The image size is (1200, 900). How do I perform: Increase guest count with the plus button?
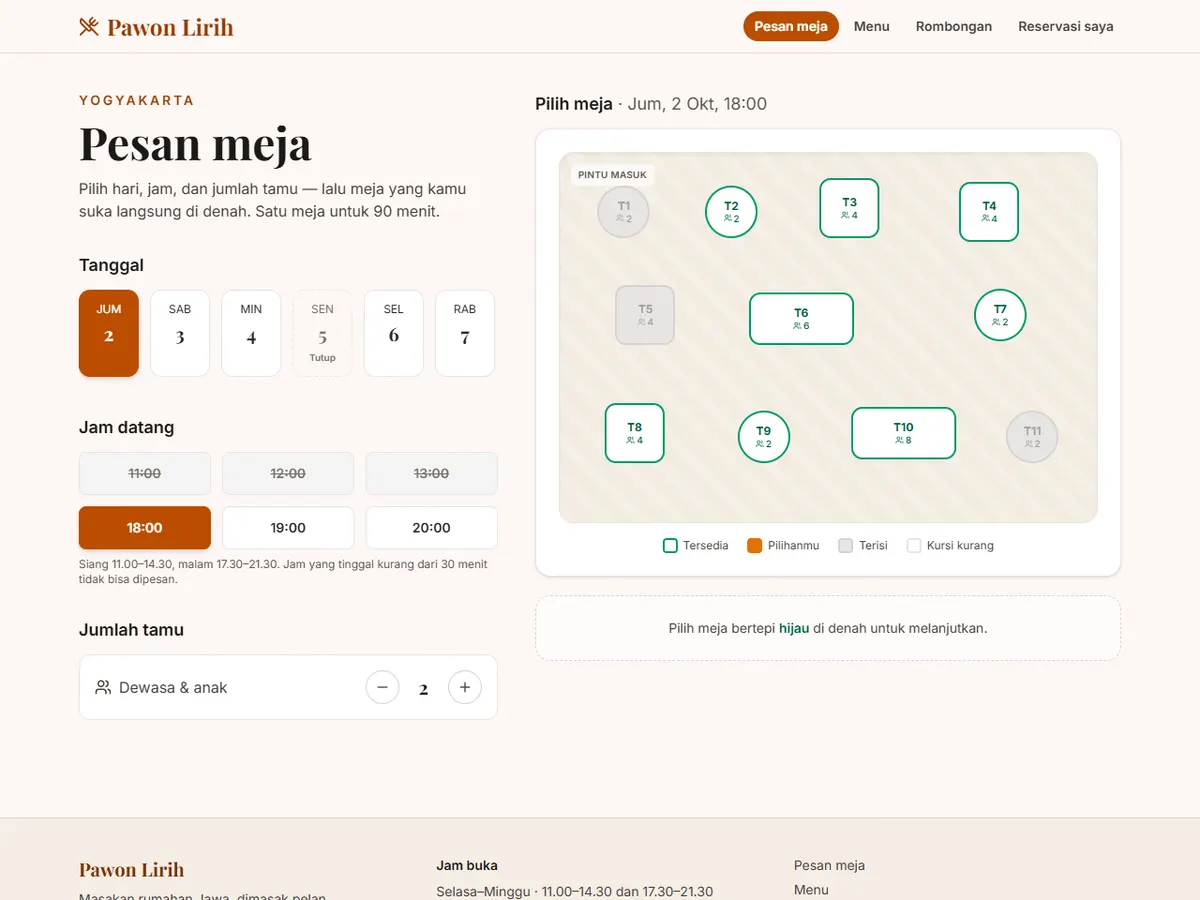click(x=465, y=688)
